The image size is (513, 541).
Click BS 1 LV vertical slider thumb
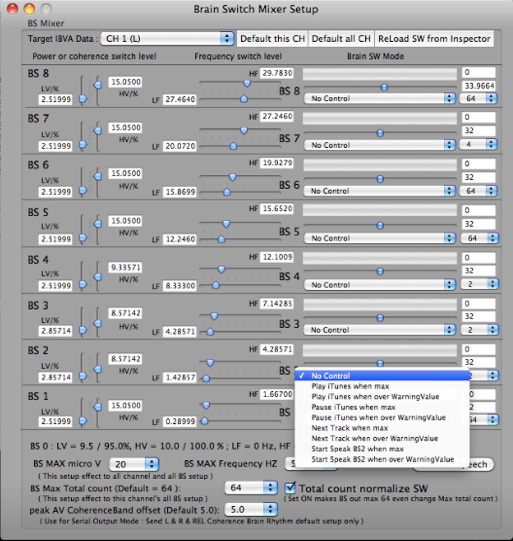coord(83,421)
